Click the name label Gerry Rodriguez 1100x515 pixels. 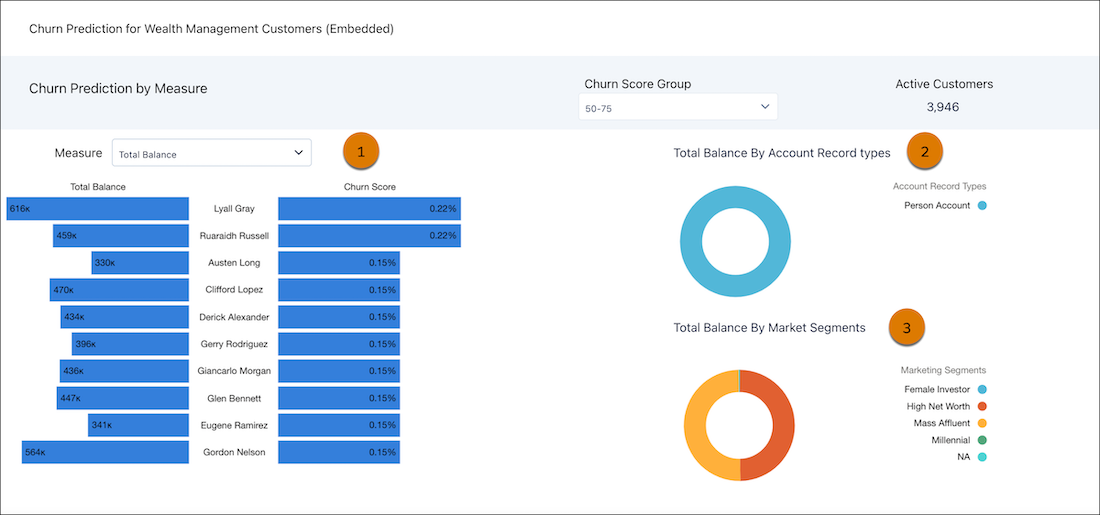coord(234,344)
